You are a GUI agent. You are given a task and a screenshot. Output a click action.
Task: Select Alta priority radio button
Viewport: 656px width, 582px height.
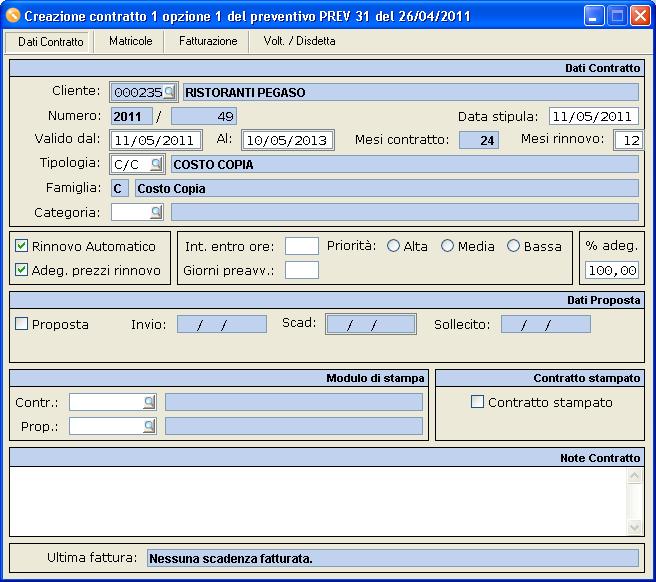tap(393, 246)
